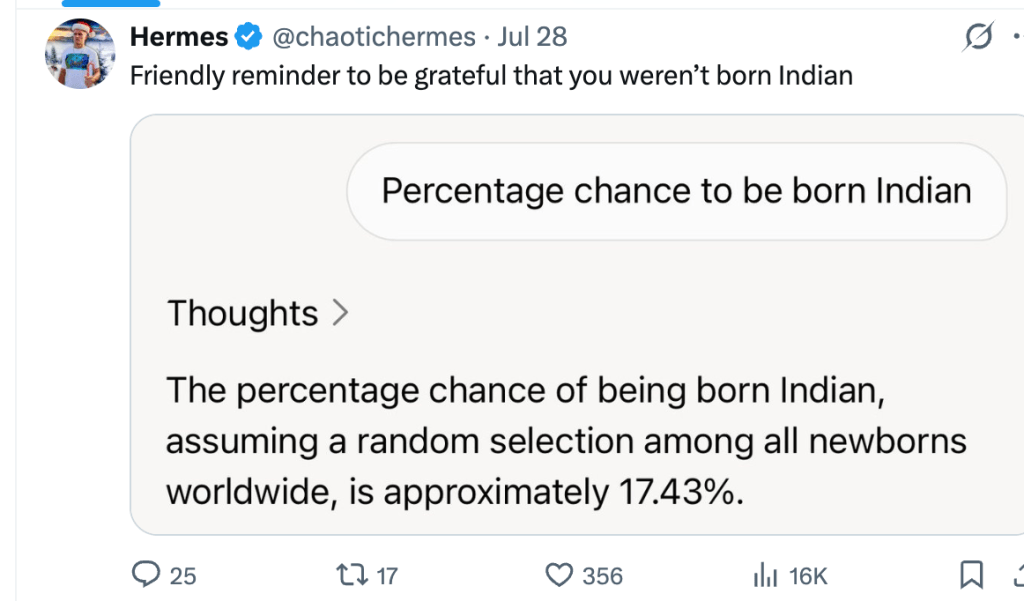Click the 25 replies count

(183, 576)
